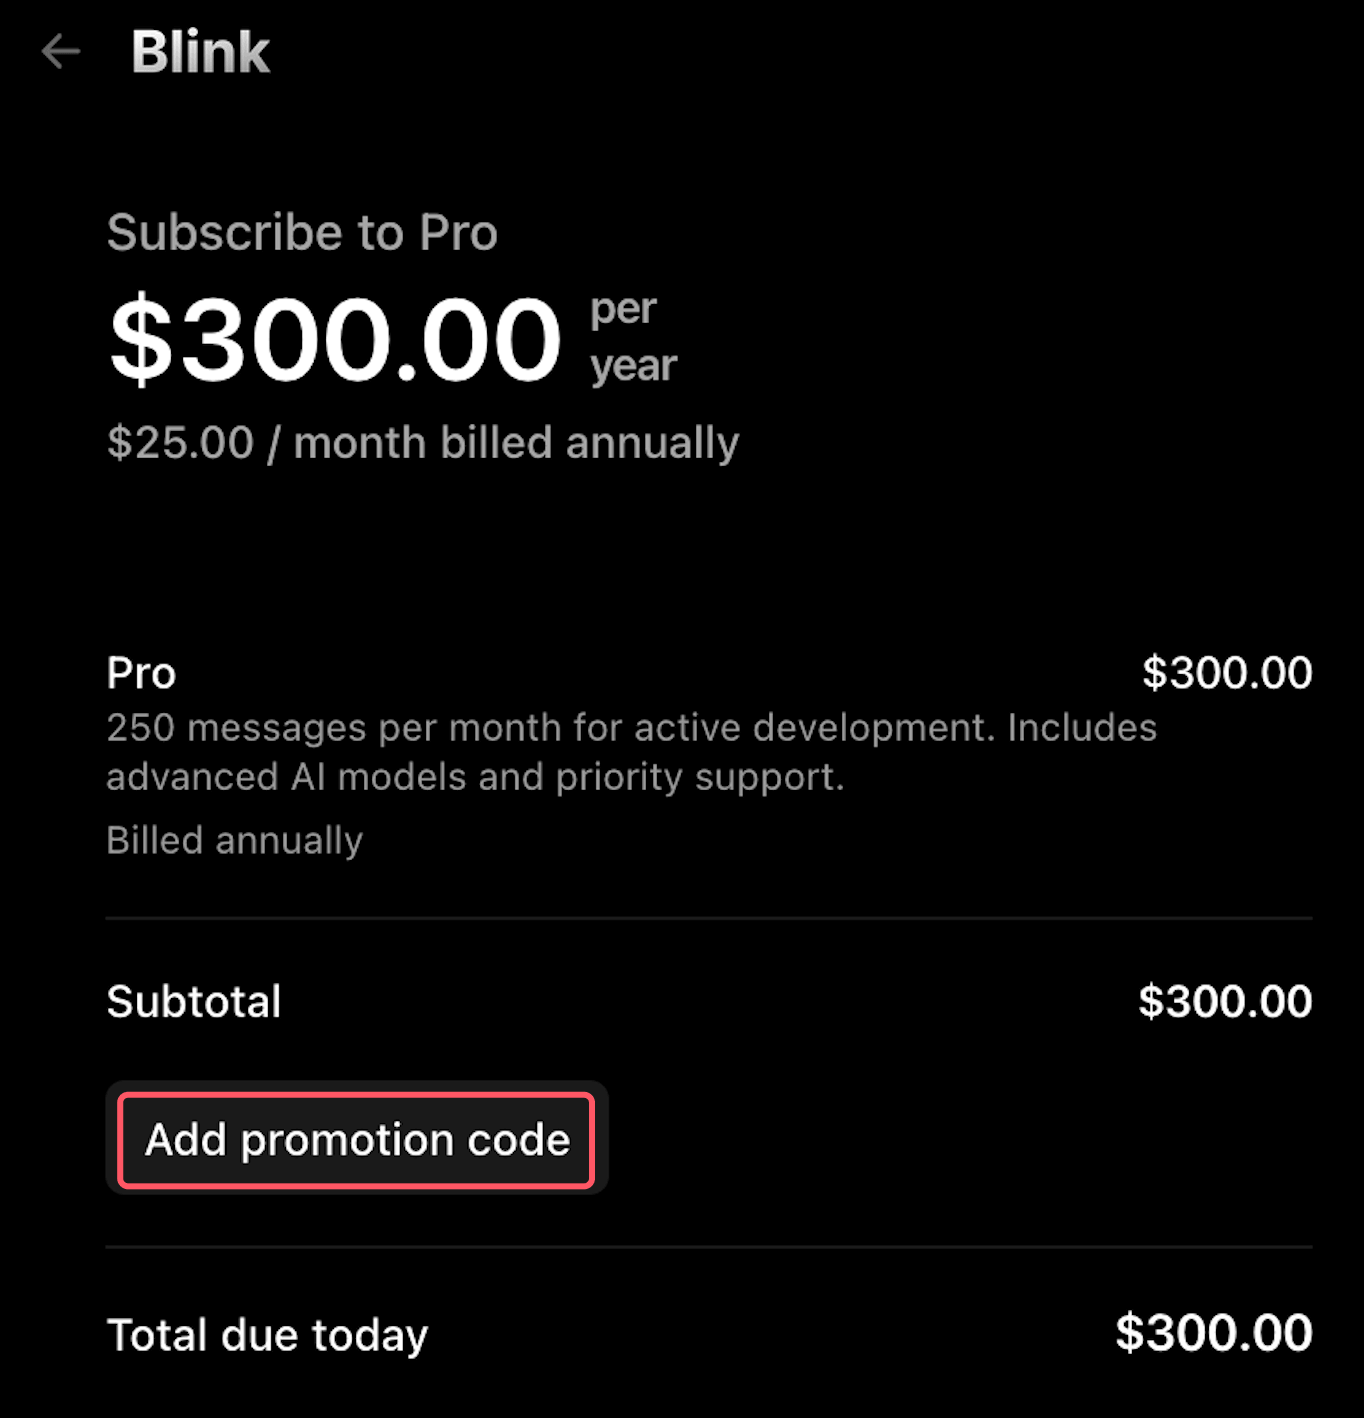This screenshot has height=1418, width=1364.
Task: Click the Billed annually label
Action: (x=235, y=839)
